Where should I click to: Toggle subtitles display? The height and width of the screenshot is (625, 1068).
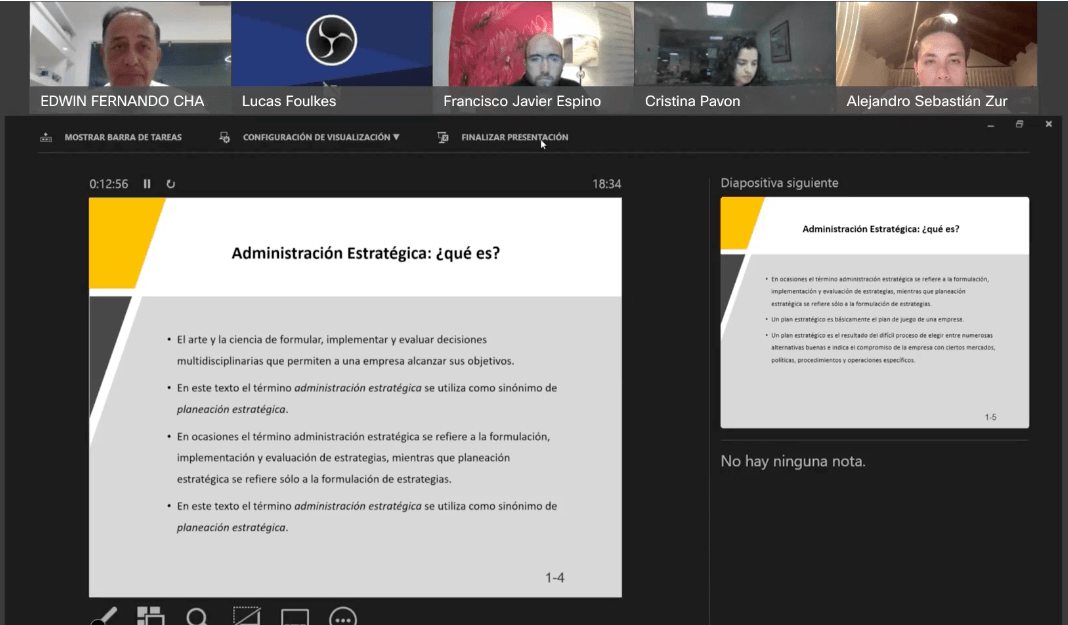(295, 617)
